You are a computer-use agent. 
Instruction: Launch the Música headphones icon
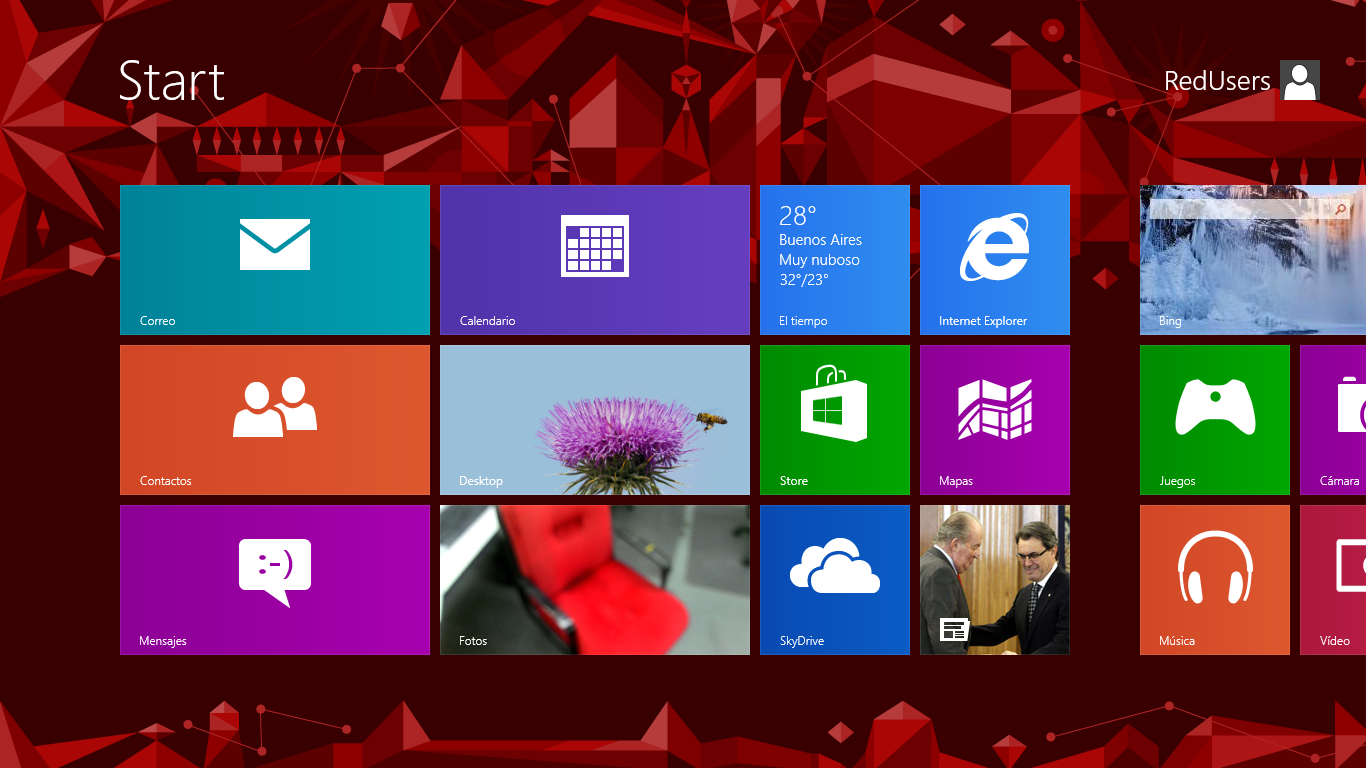pyautogui.click(x=1215, y=567)
